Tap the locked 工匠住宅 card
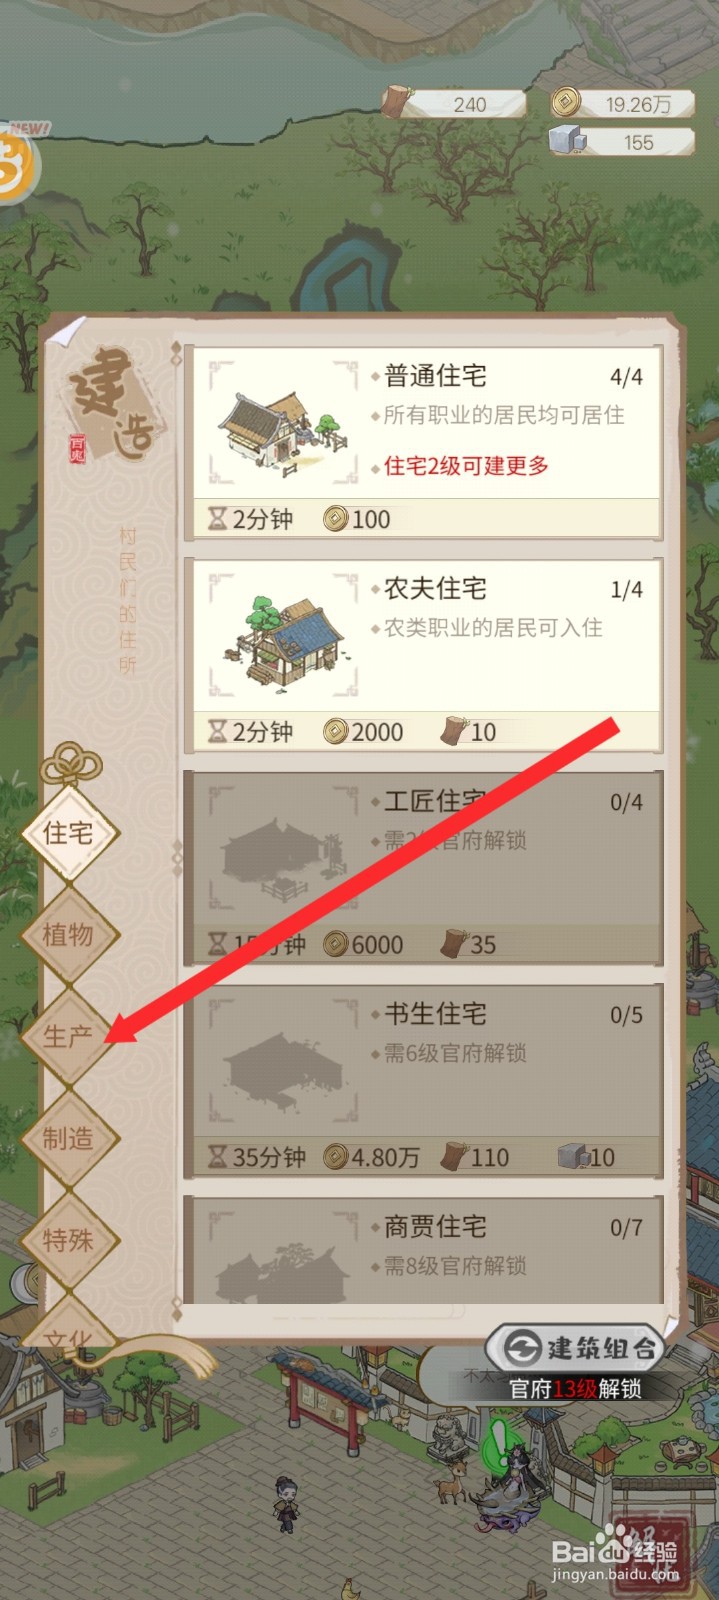This screenshot has width=719, height=1600. (x=424, y=869)
